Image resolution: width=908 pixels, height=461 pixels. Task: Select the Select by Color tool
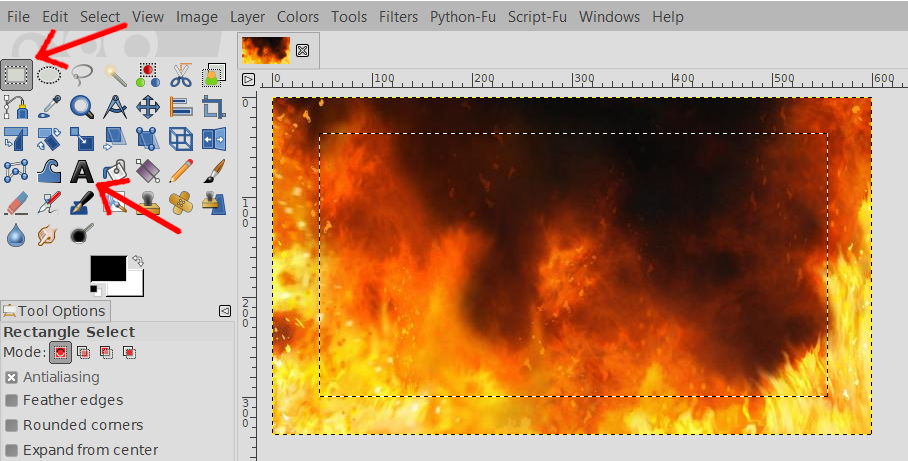point(148,75)
